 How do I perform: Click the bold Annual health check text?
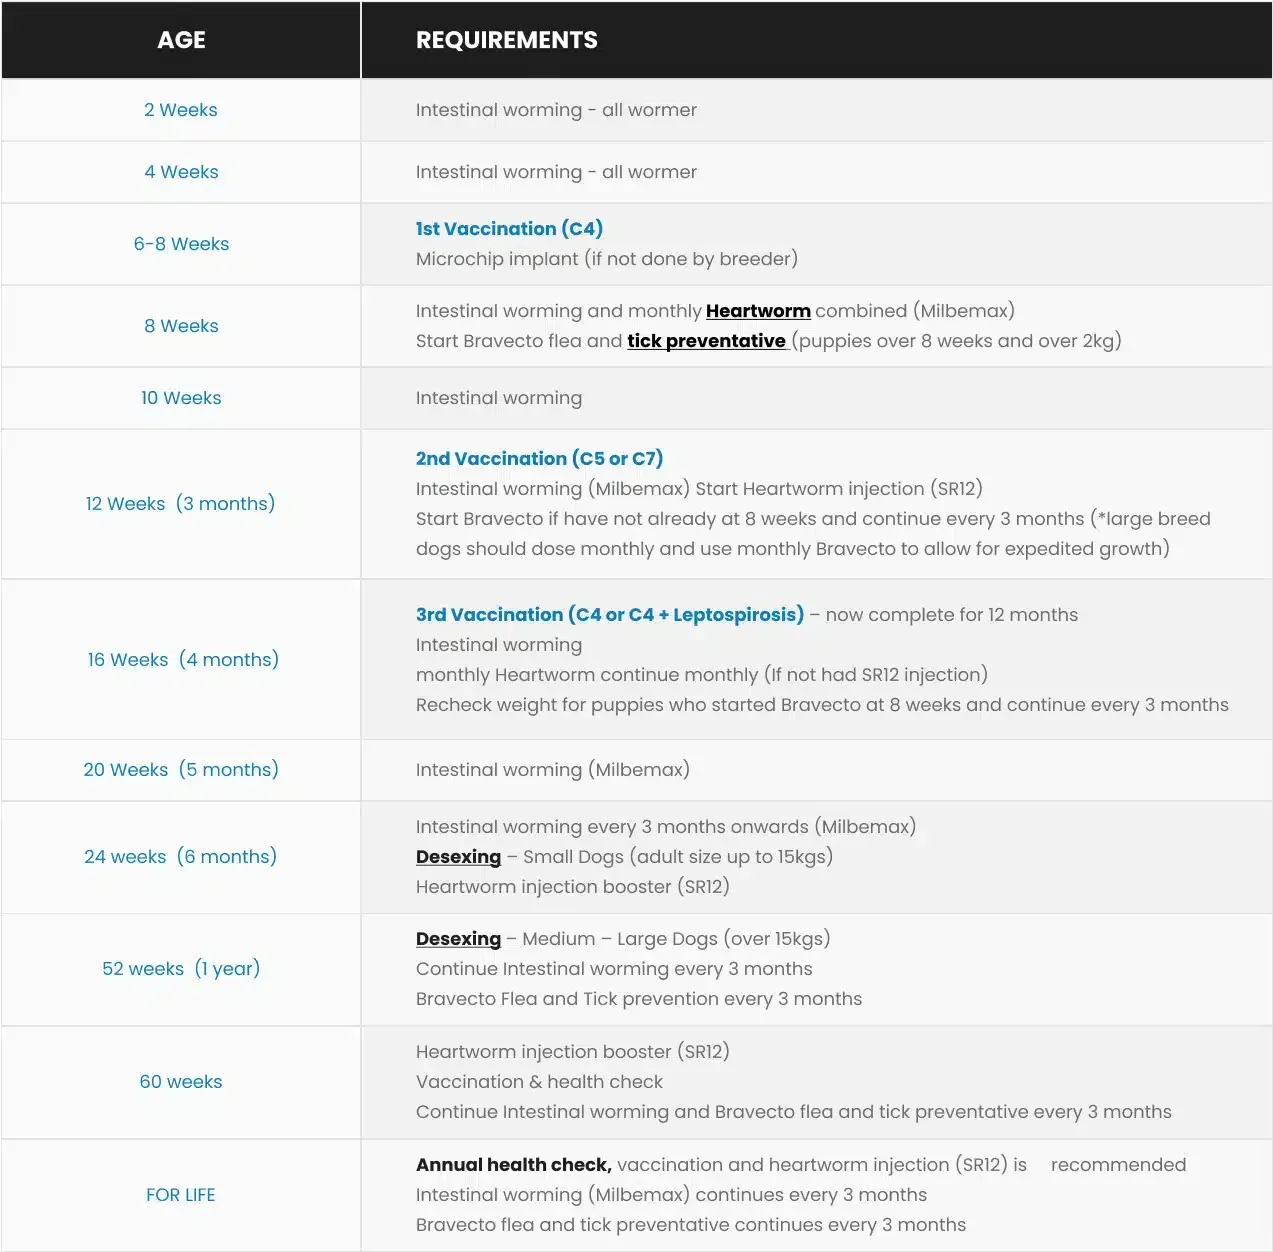[513, 1165]
